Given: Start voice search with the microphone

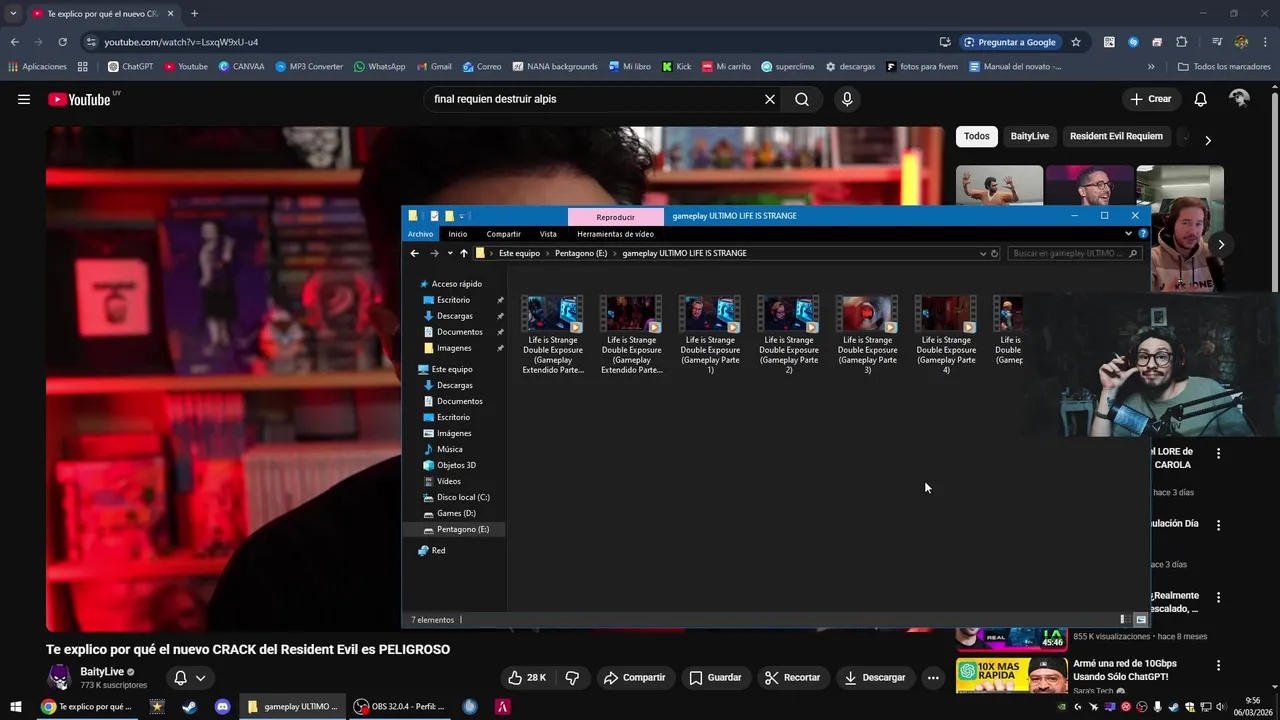Looking at the screenshot, I should (847, 99).
